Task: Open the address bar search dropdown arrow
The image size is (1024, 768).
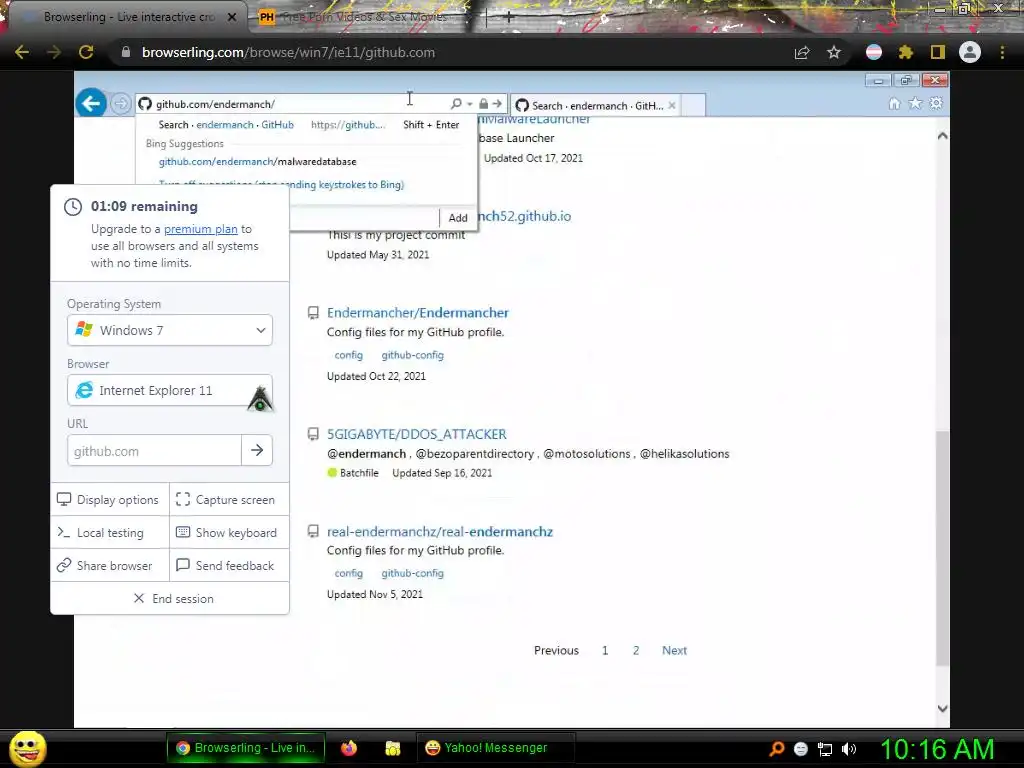Action: tap(470, 104)
